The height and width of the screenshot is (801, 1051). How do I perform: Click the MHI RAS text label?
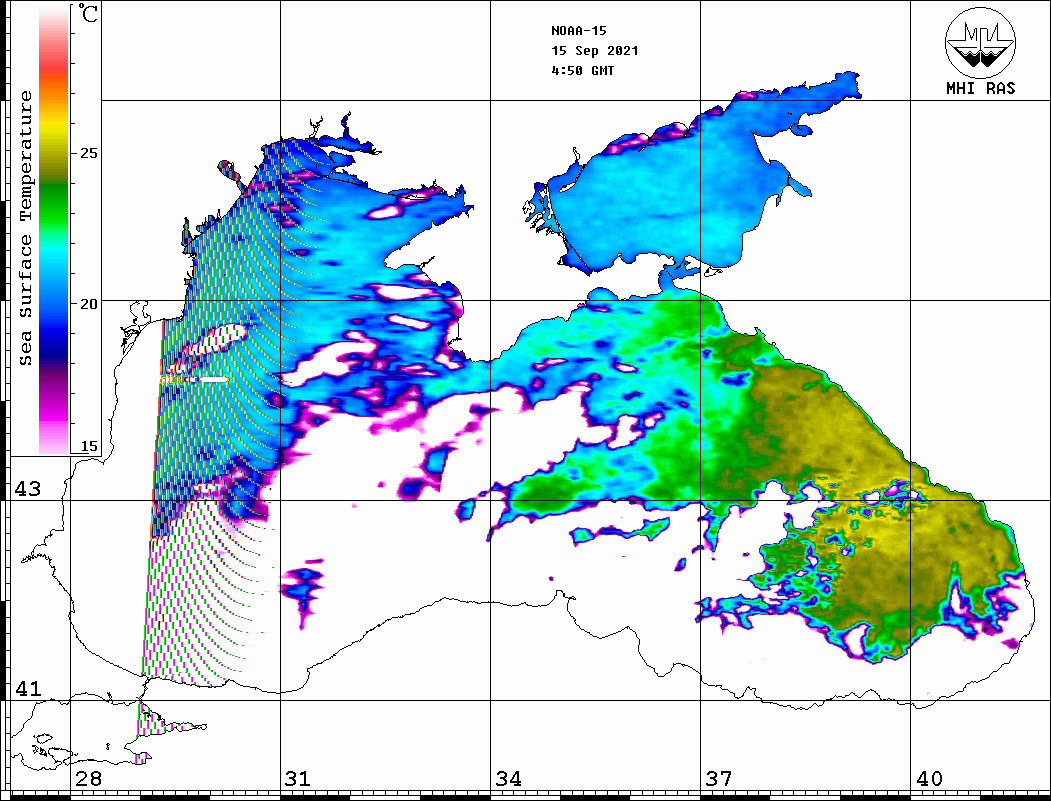[x=980, y=88]
